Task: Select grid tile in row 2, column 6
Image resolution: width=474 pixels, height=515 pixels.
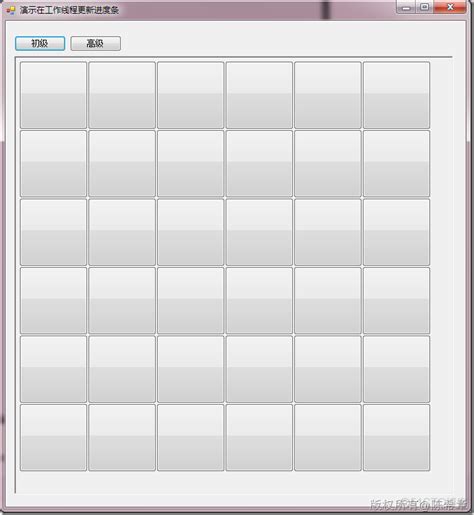Action: pos(397,164)
